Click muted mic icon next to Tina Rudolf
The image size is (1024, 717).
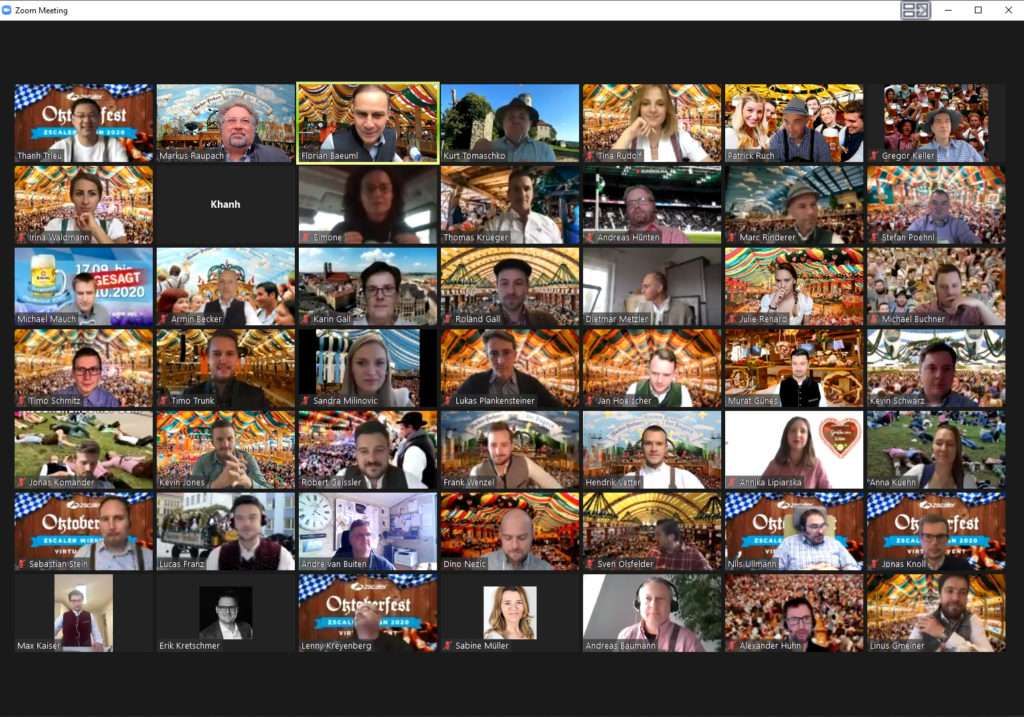tap(590, 156)
